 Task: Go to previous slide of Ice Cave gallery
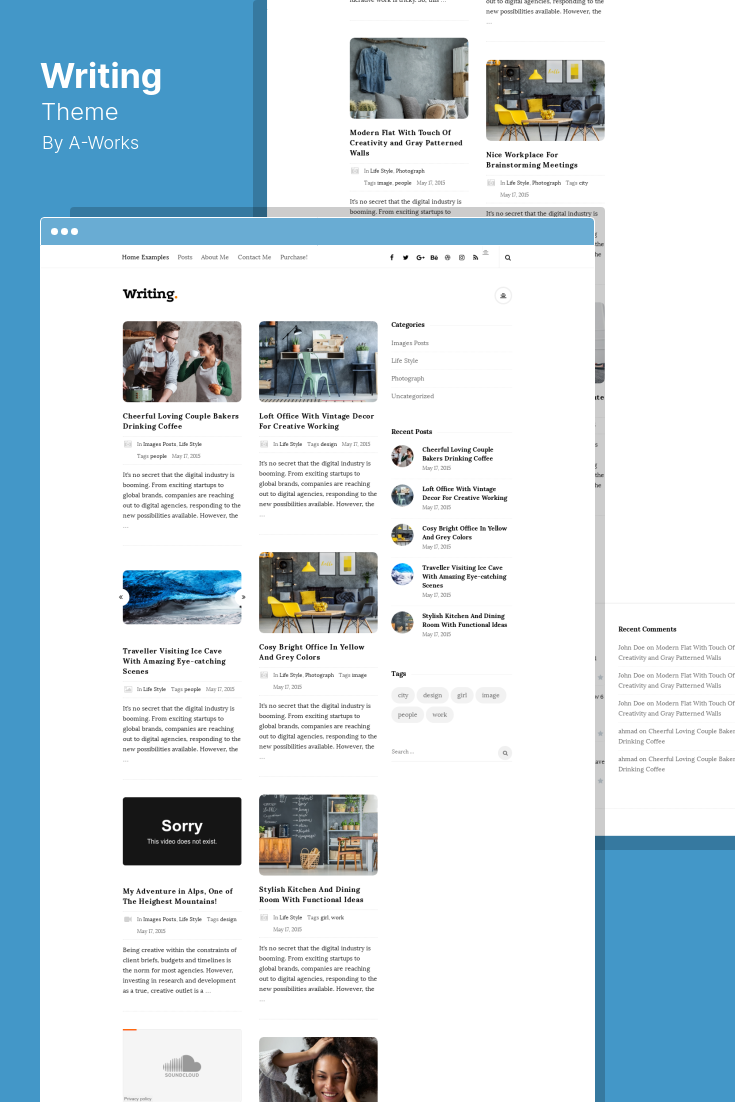click(x=122, y=597)
